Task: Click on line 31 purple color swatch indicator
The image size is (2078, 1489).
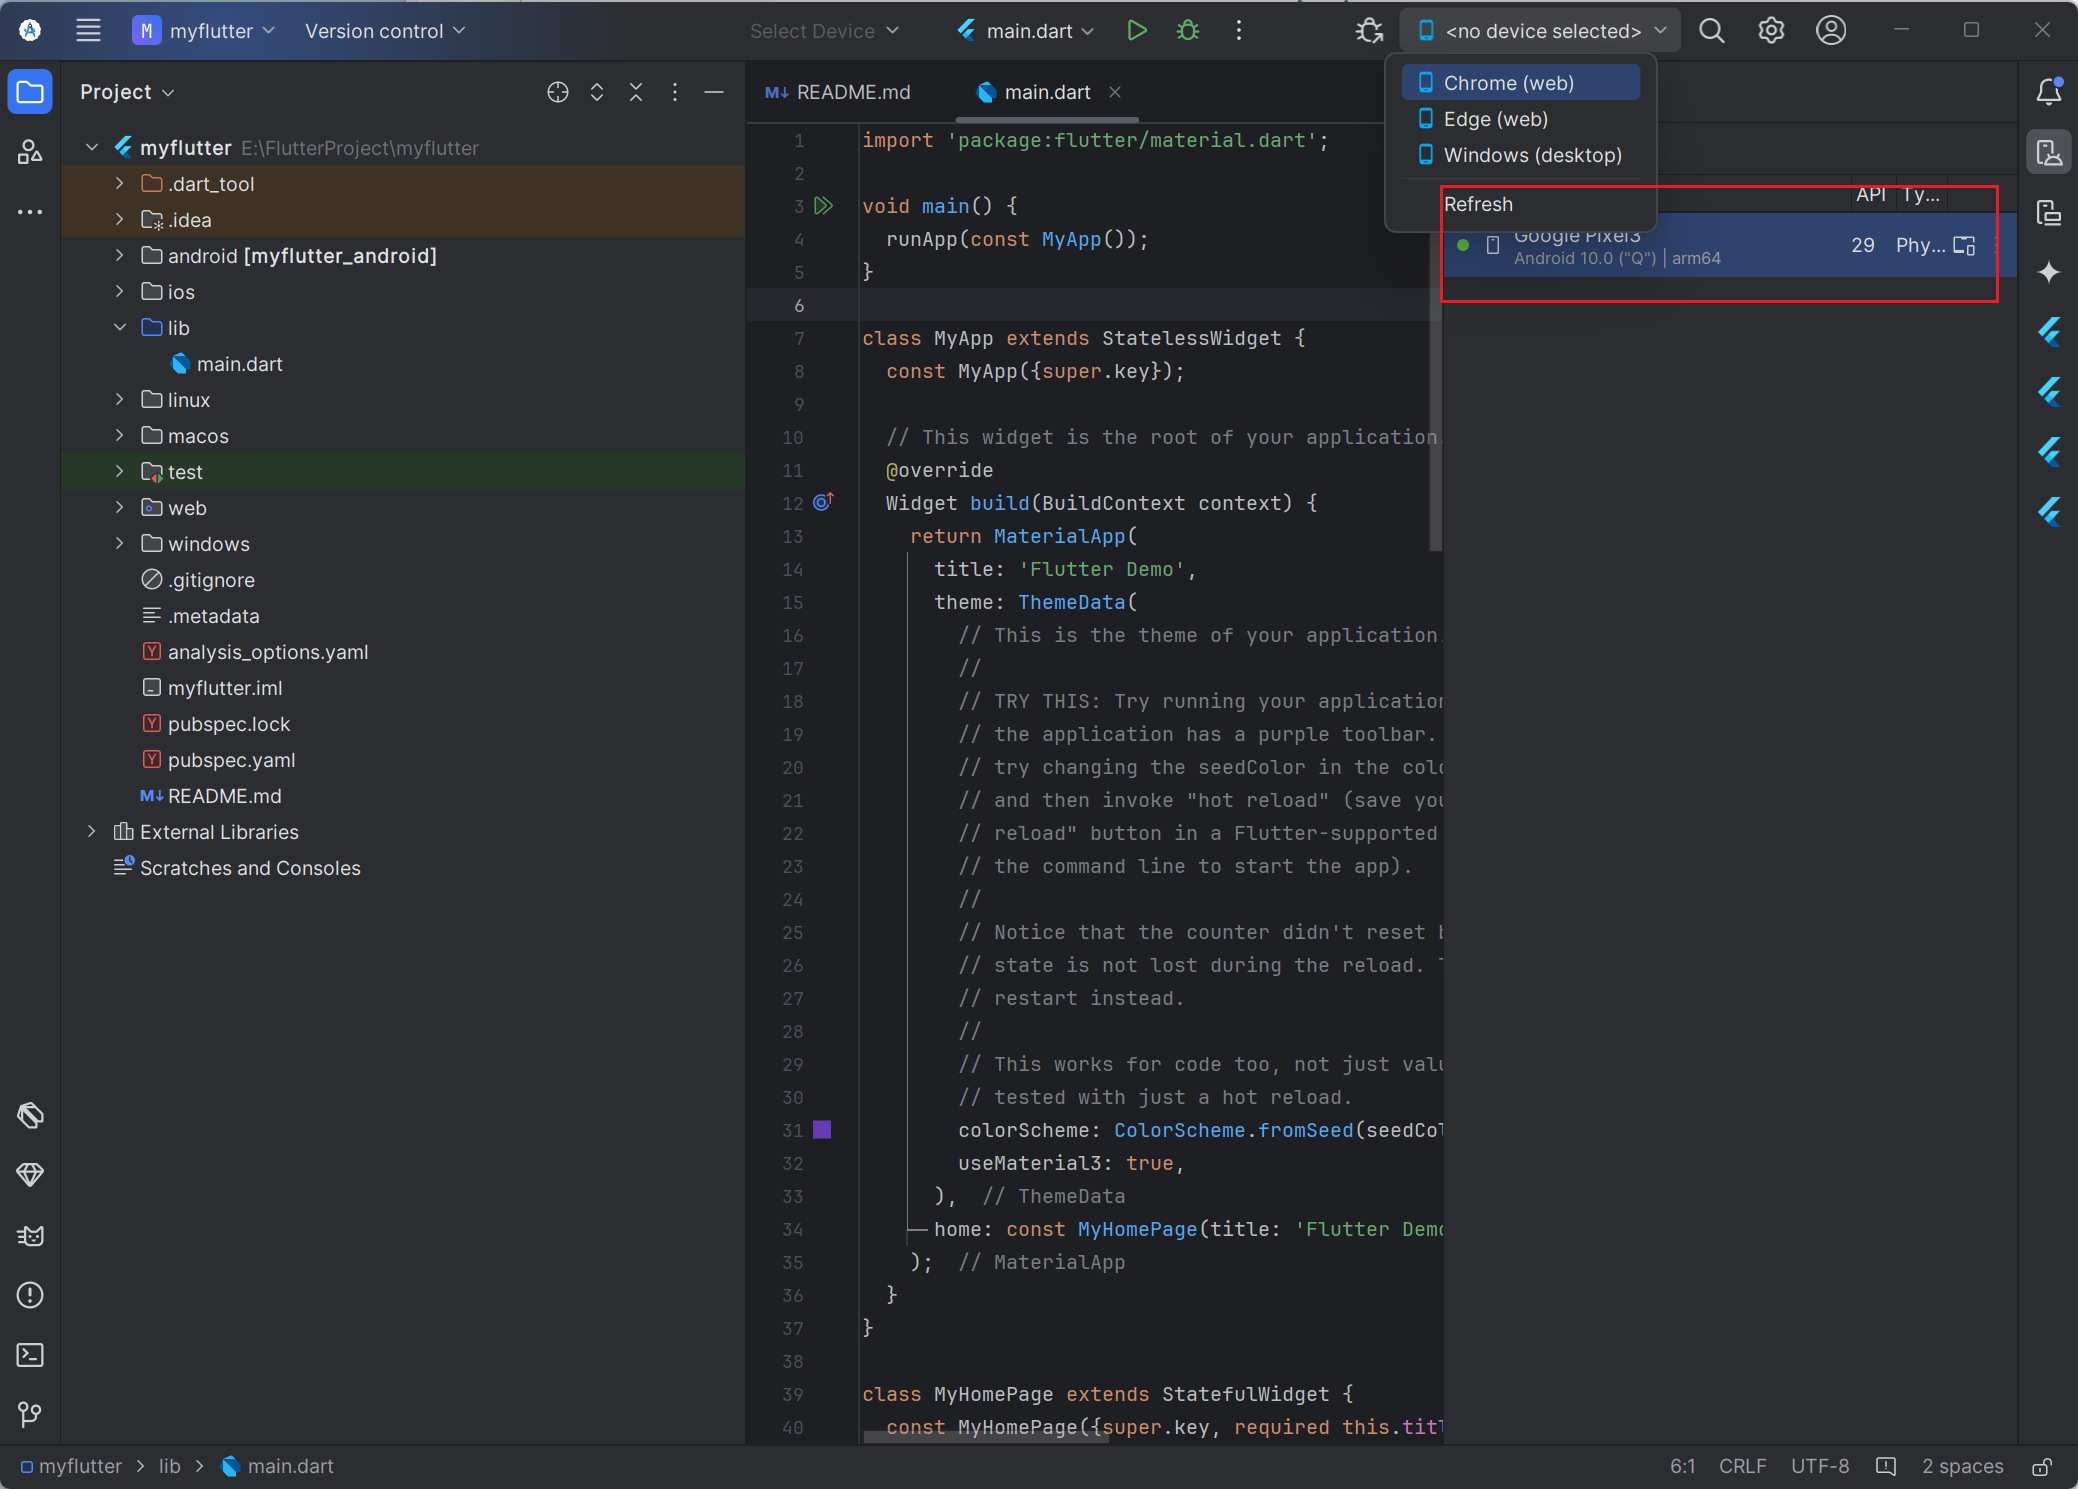Action: click(825, 1130)
